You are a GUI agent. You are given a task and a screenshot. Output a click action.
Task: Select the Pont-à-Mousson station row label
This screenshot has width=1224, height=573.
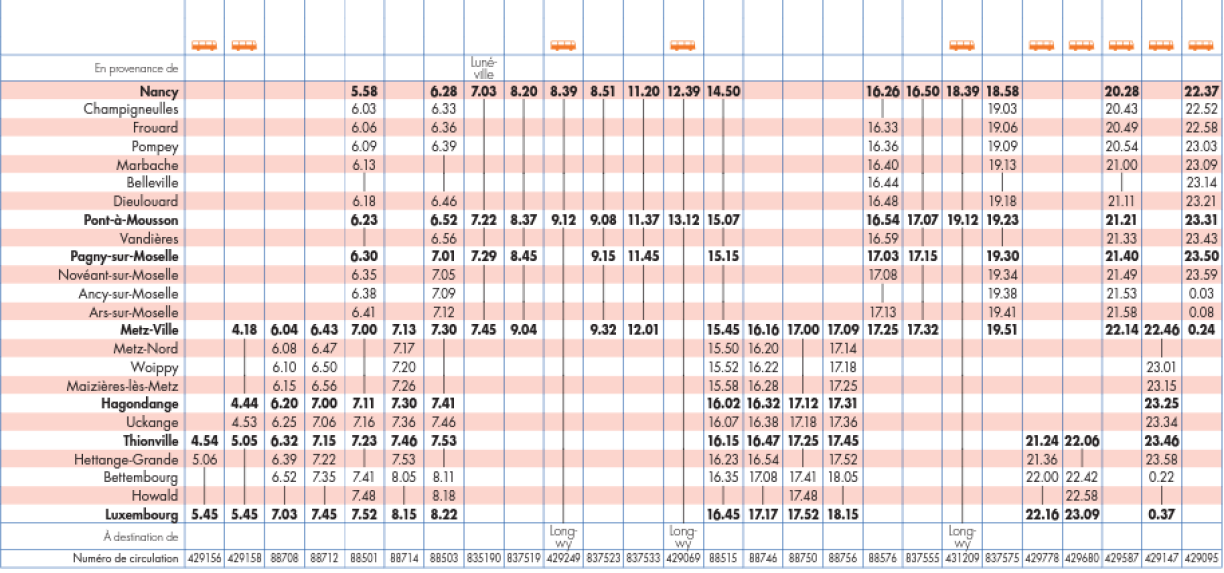pyautogui.click(x=131, y=219)
